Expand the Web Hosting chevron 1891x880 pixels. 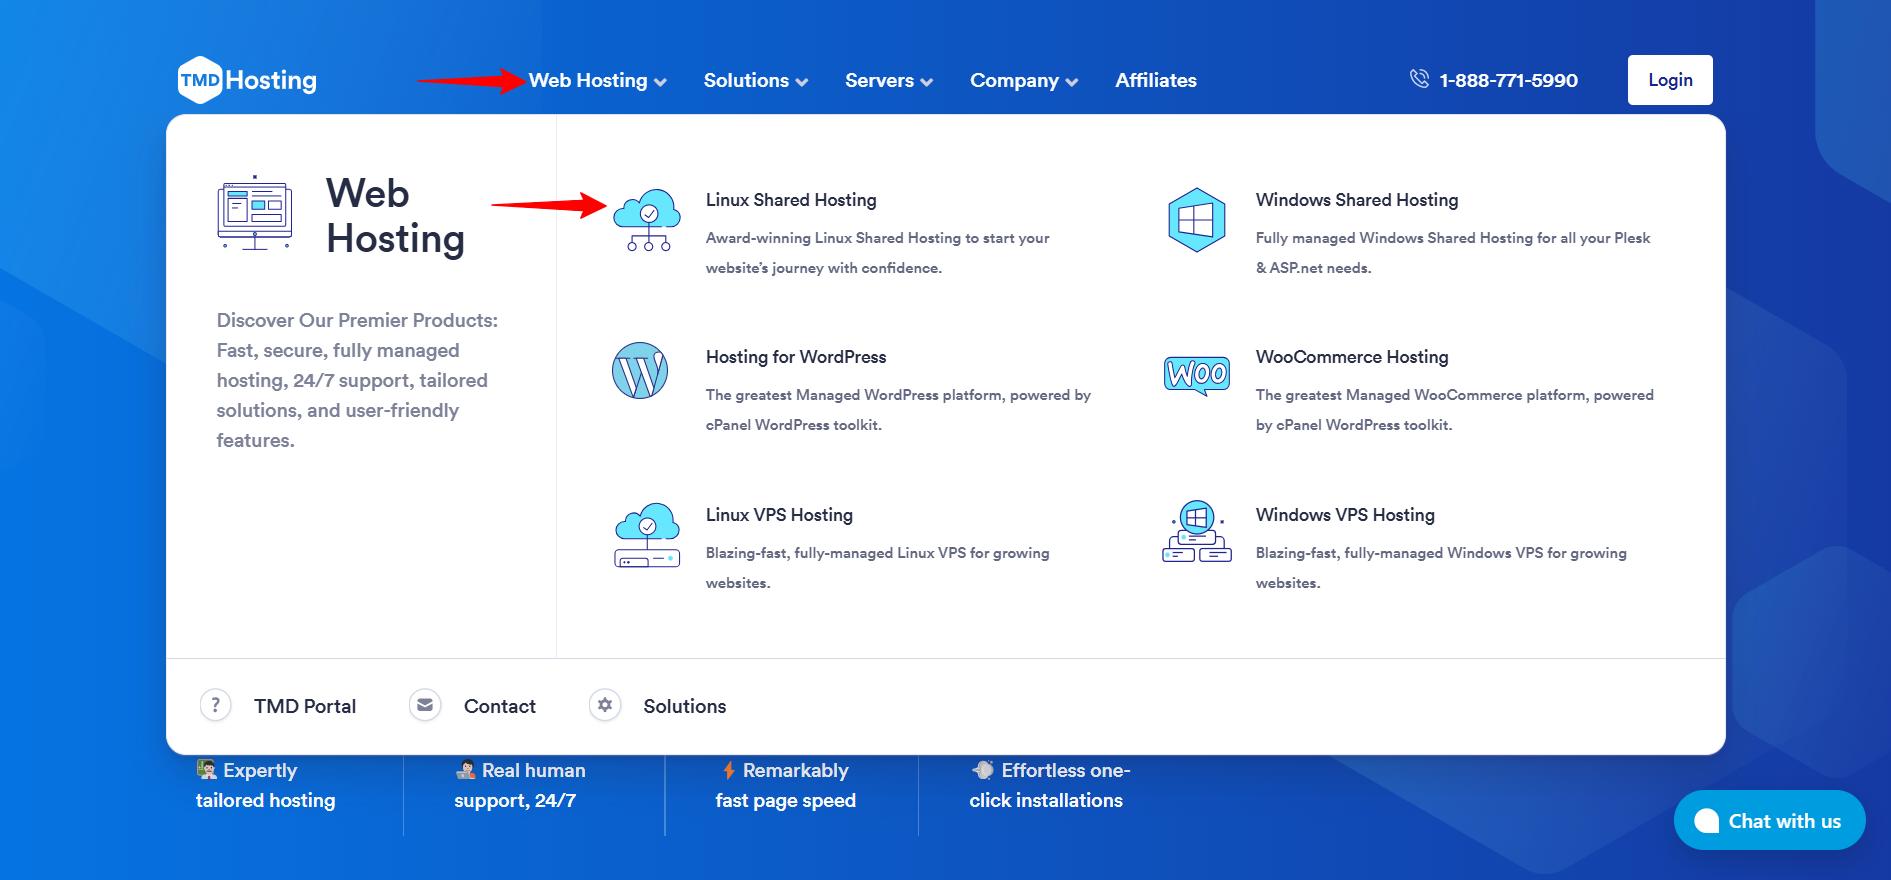click(660, 82)
